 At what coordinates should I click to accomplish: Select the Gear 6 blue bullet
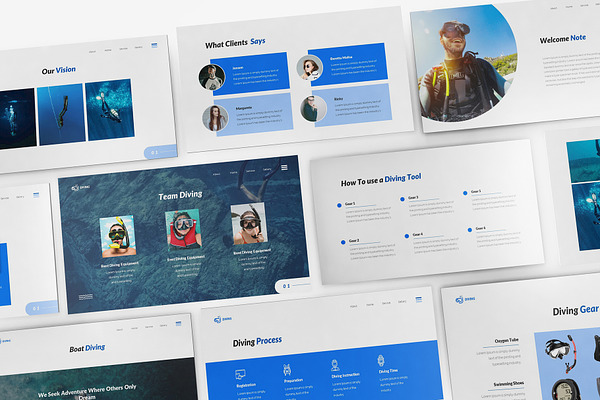470,230
